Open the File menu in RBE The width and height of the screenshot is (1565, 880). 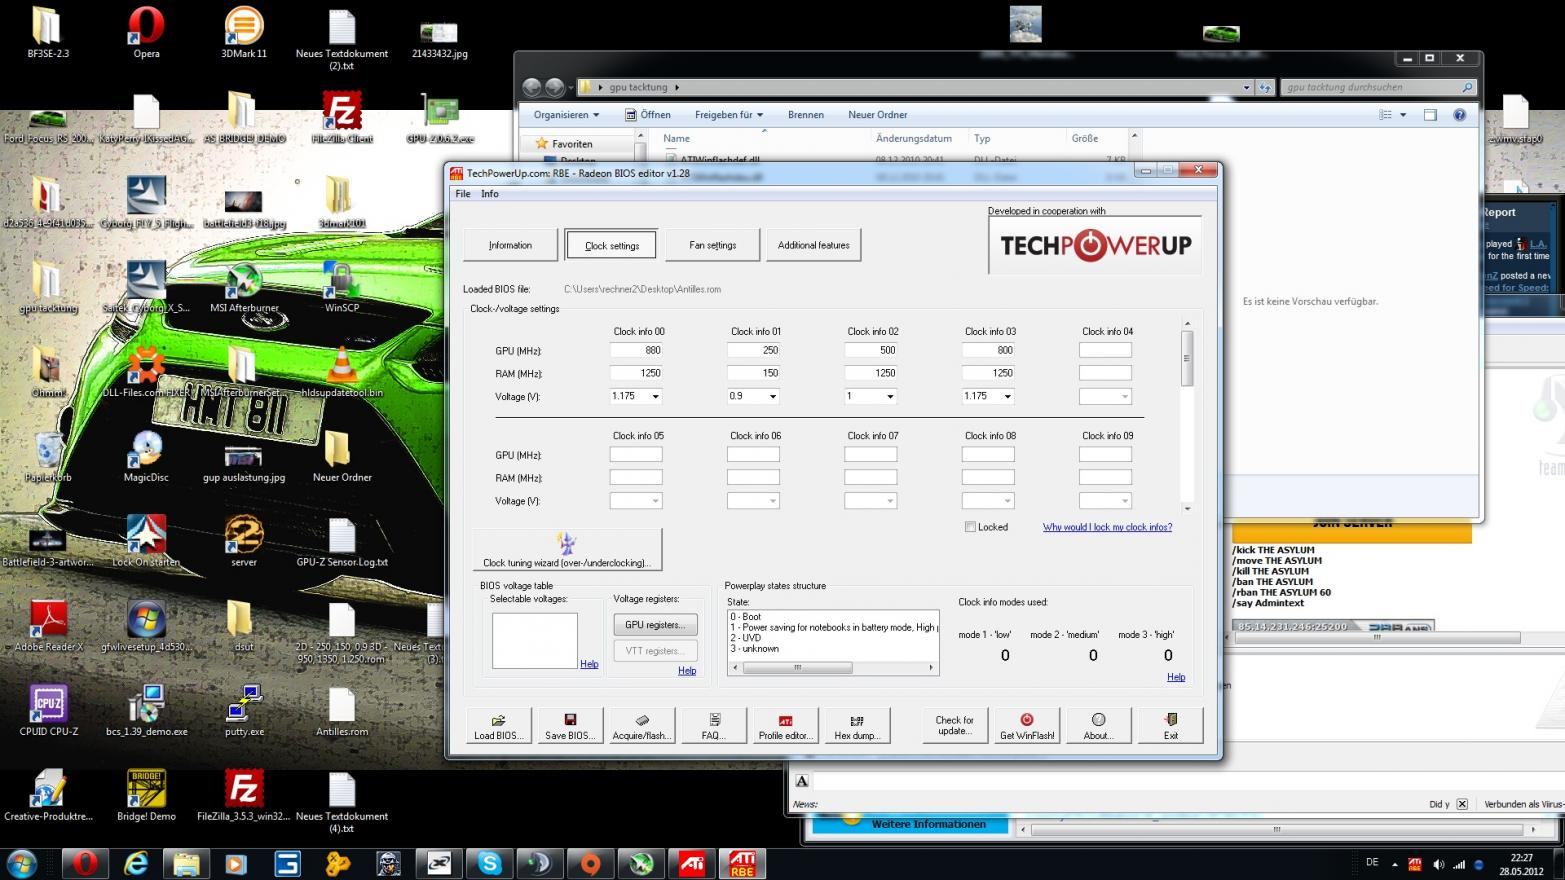(463, 194)
